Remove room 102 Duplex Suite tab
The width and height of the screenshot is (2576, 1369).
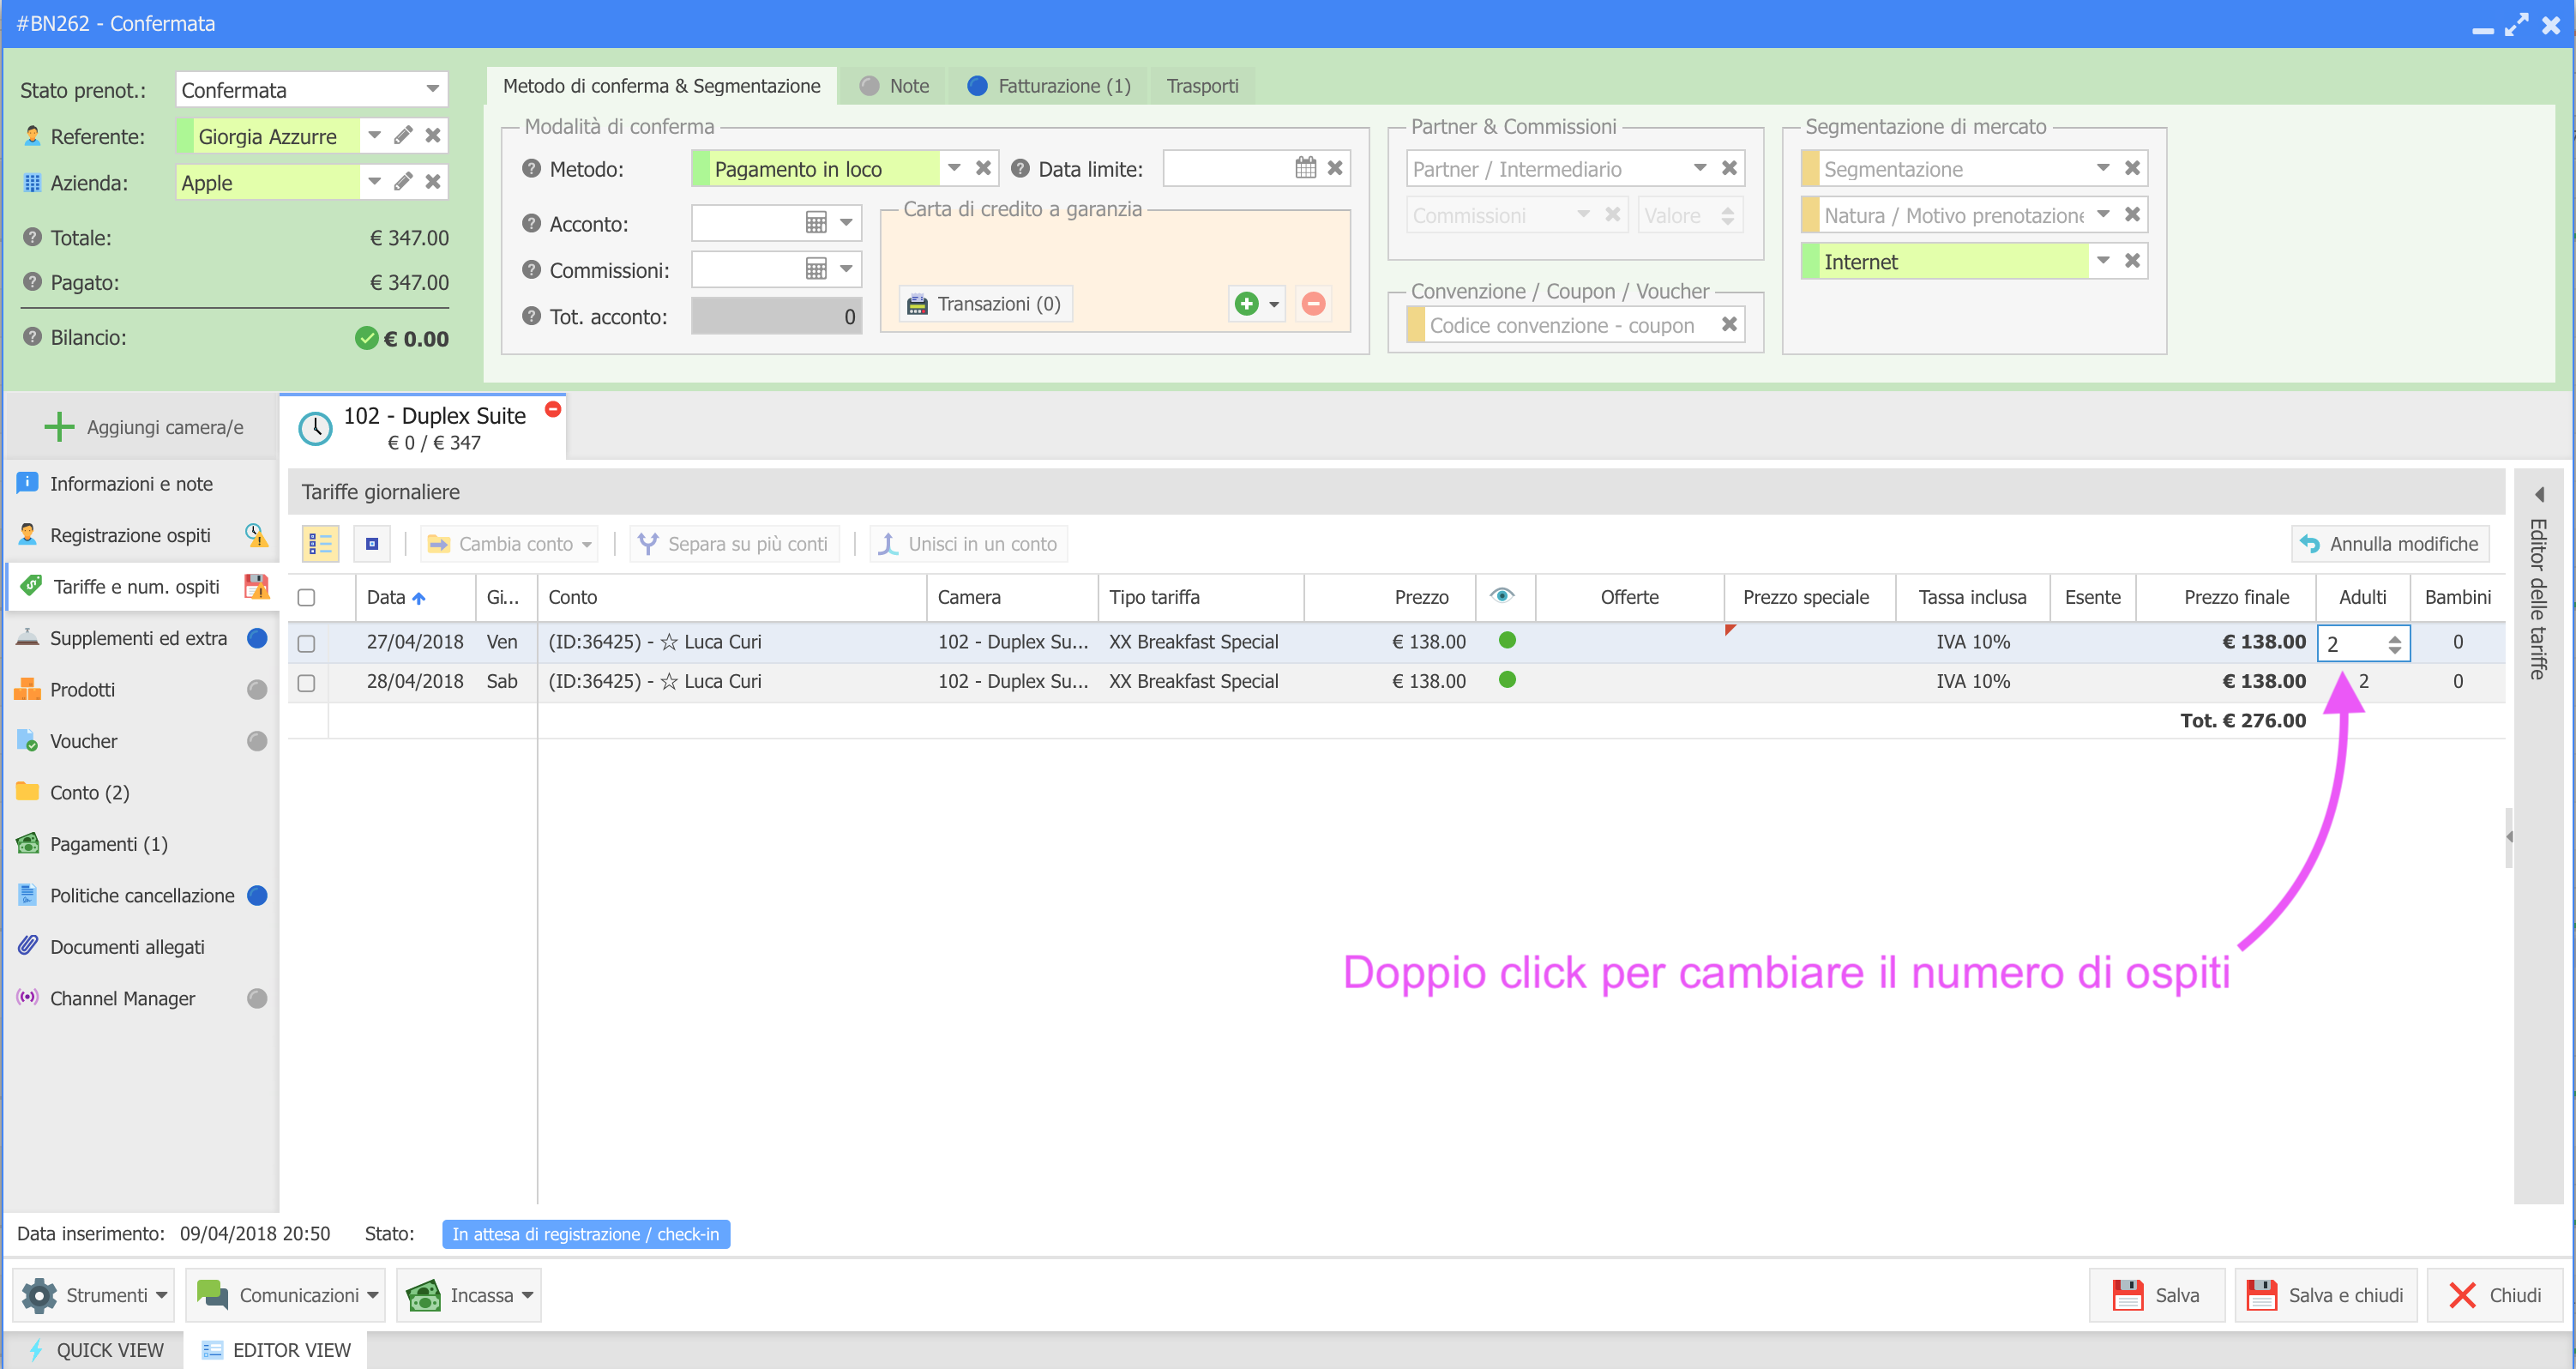[x=553, y=410]
